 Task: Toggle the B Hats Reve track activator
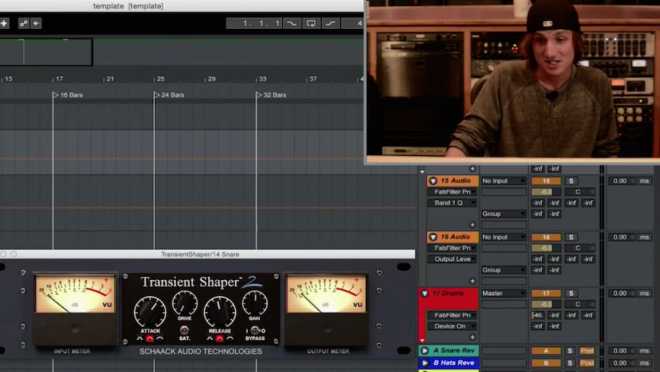546,363
